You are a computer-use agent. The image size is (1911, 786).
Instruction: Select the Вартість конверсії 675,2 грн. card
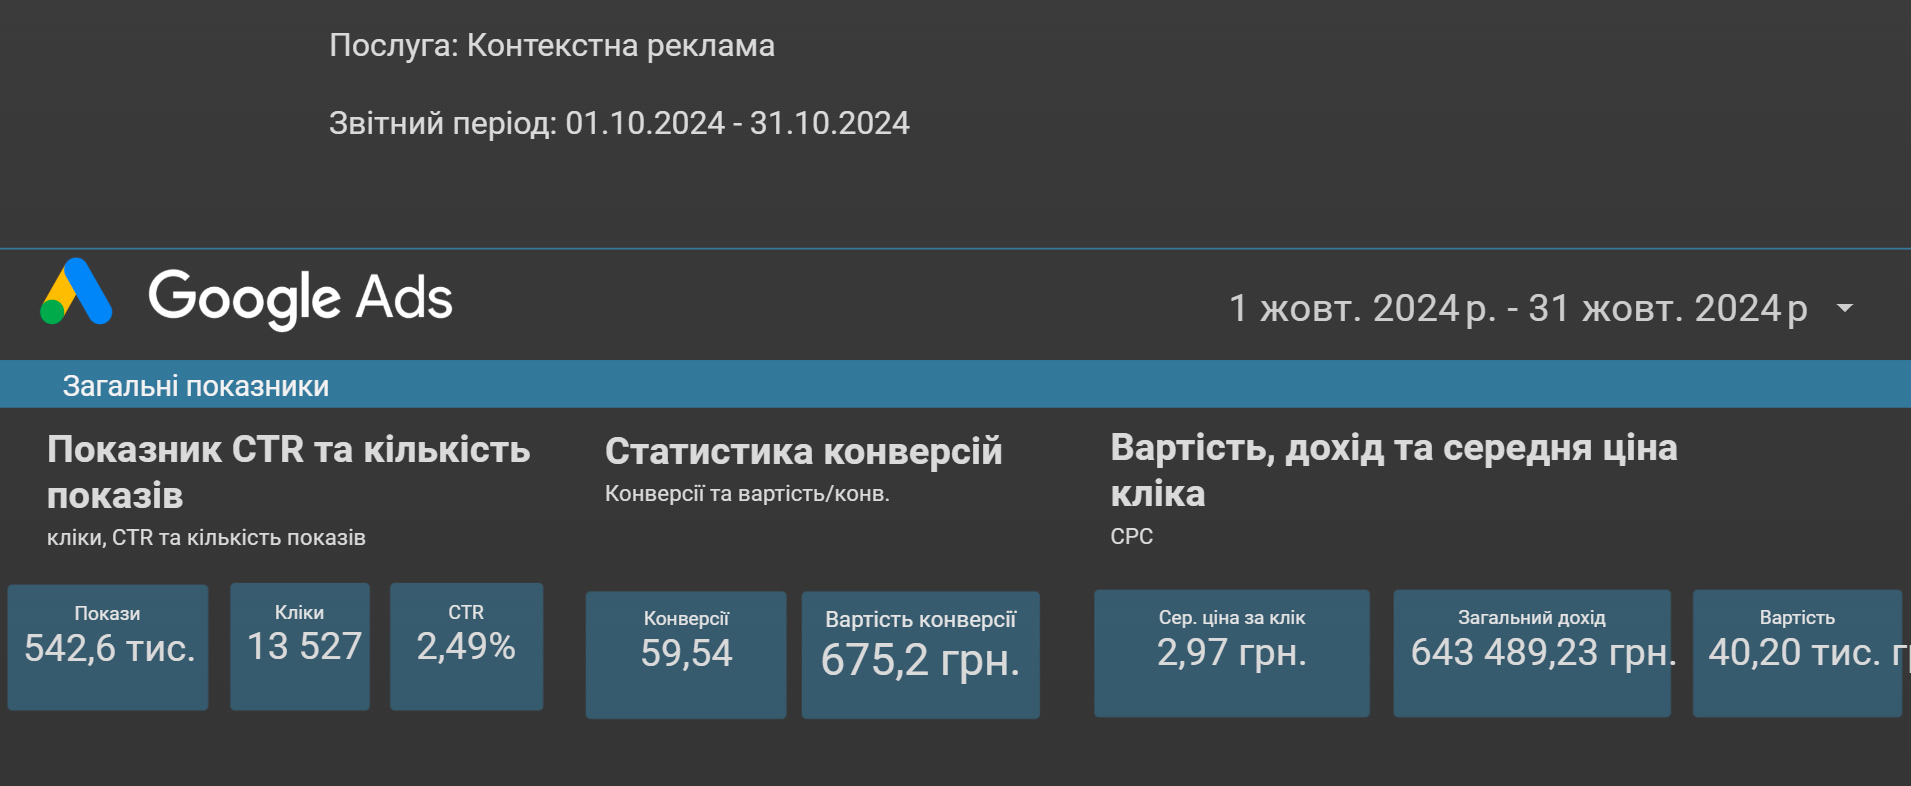[920, 655]
